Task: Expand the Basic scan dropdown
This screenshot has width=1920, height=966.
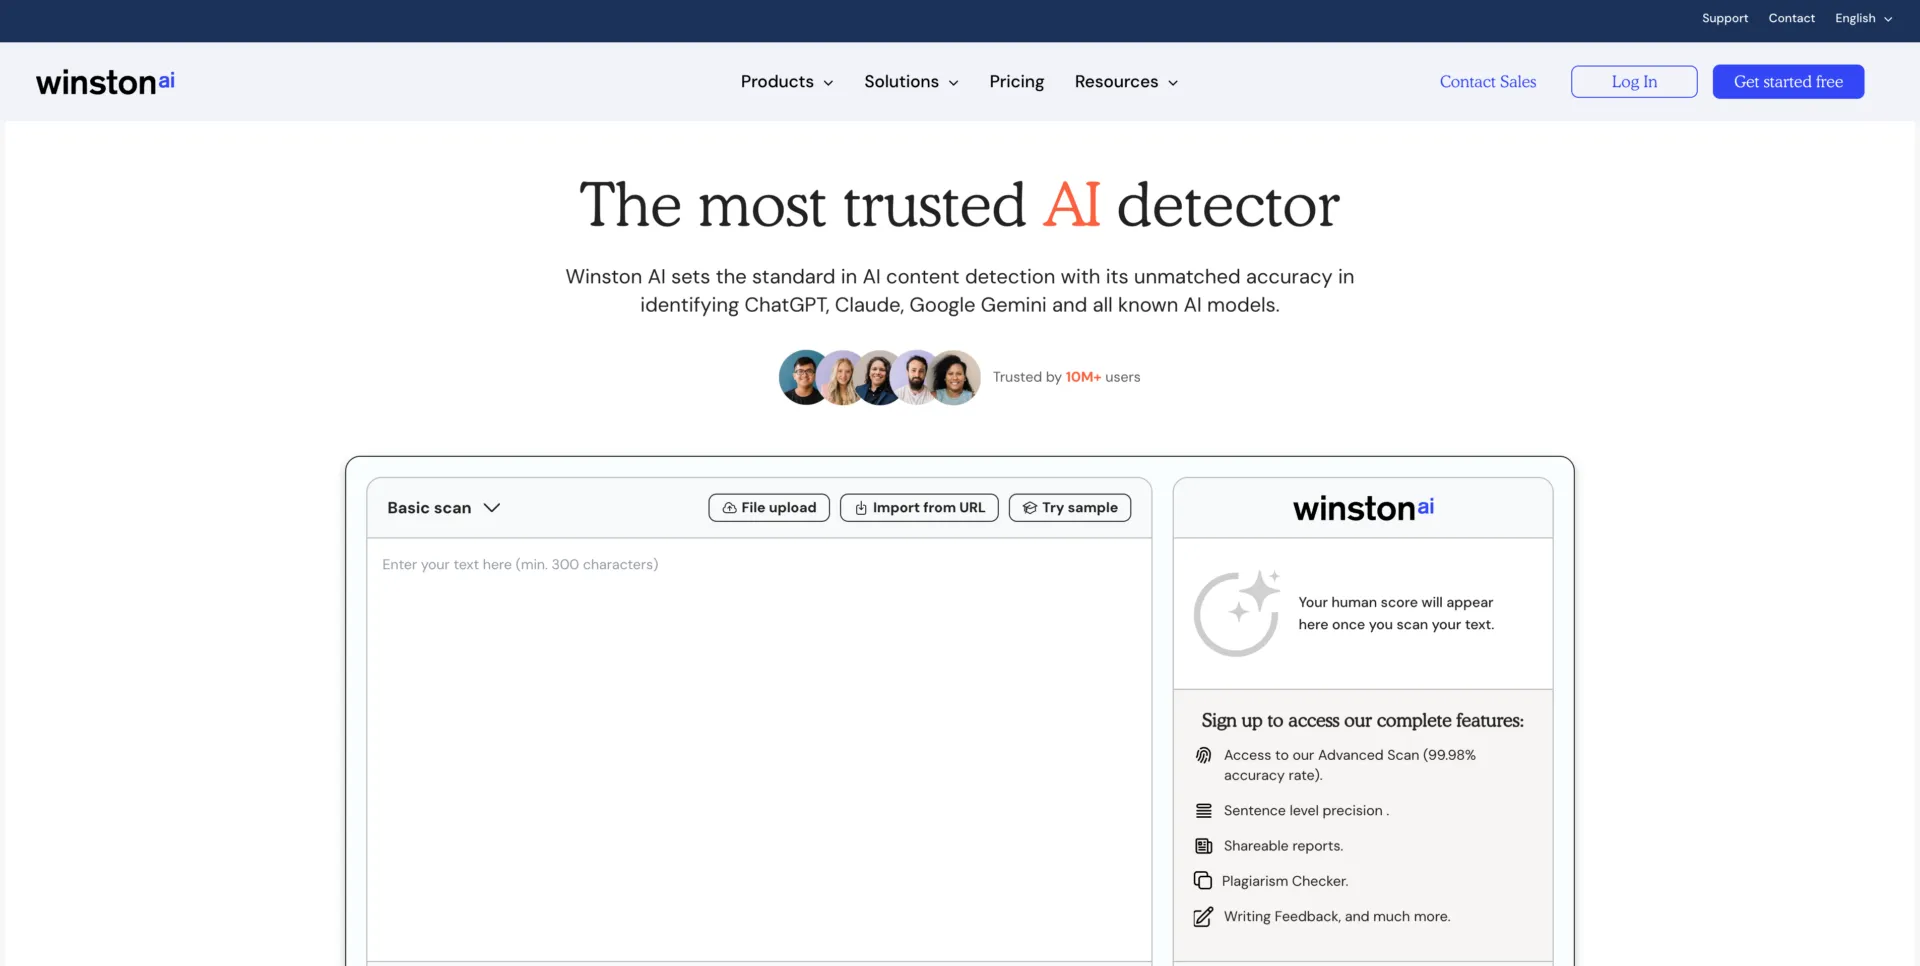Action: pos(442,508)
